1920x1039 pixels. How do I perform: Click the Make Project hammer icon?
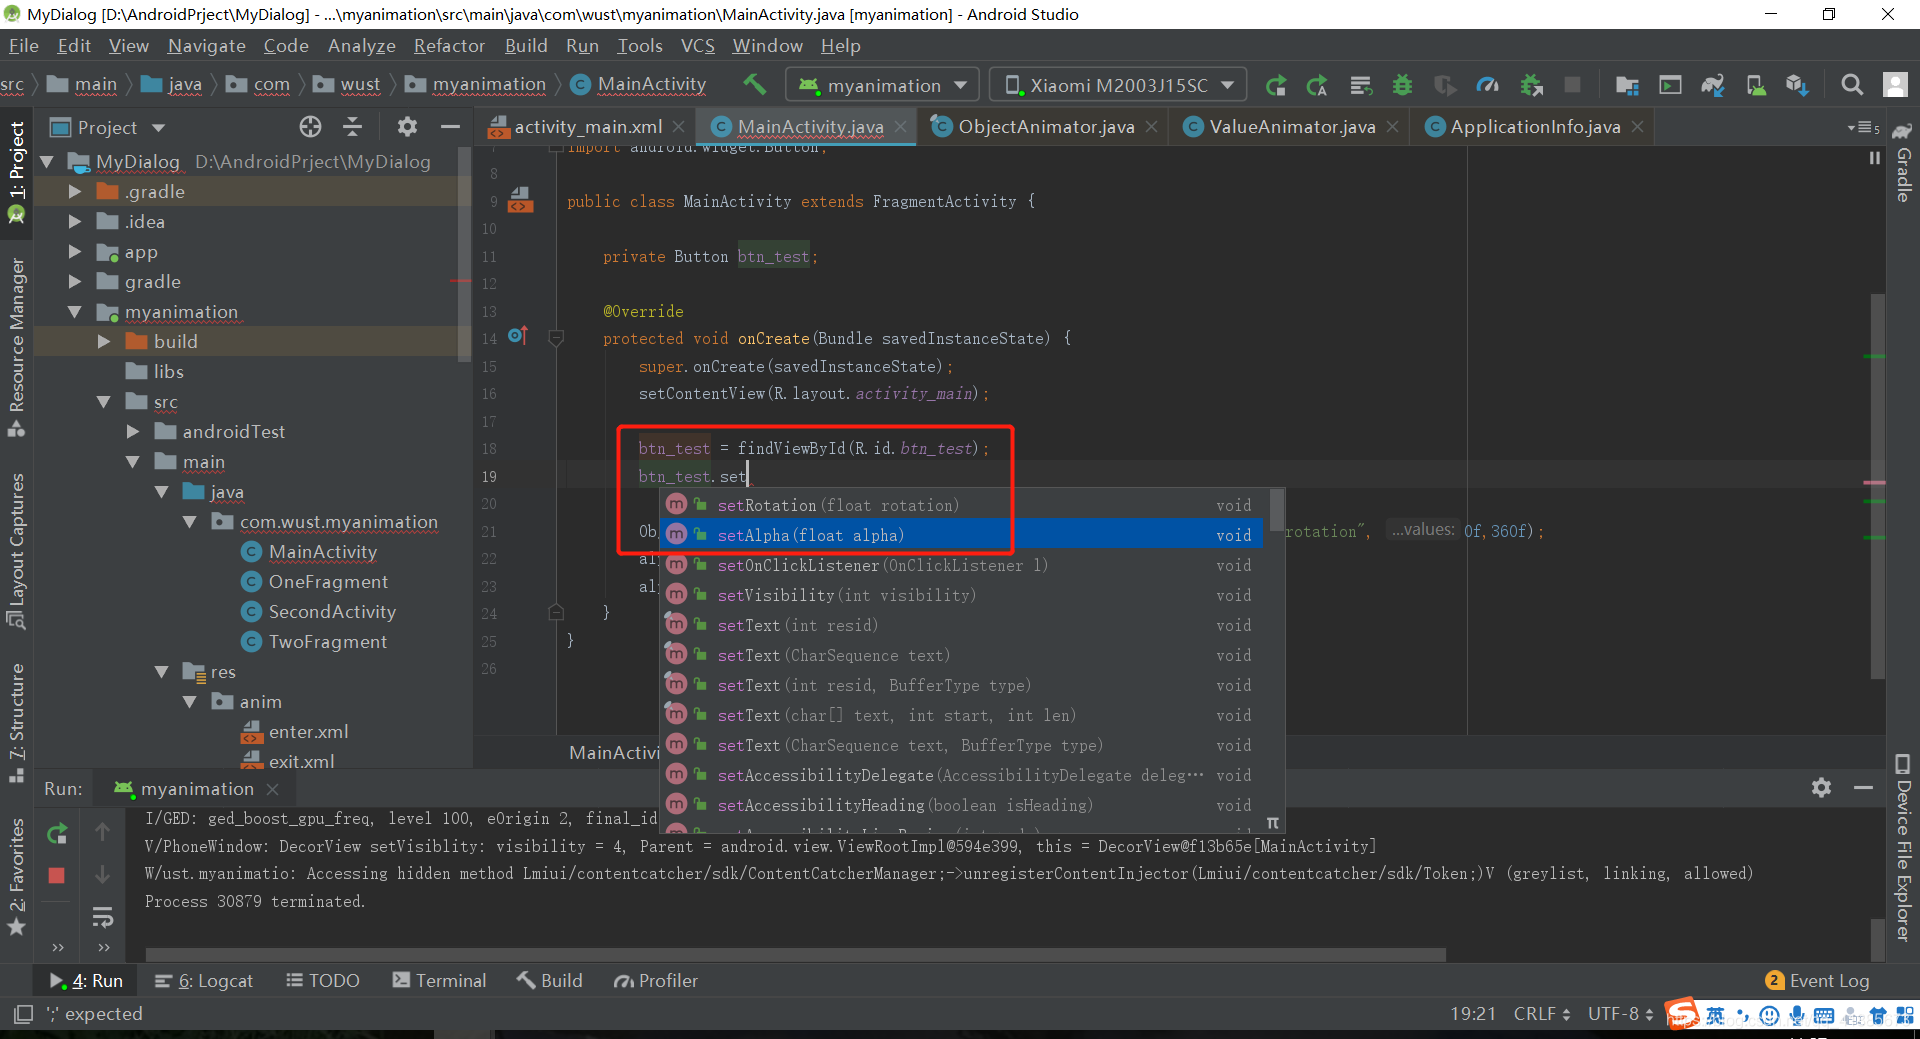click(x=755, y=85)
